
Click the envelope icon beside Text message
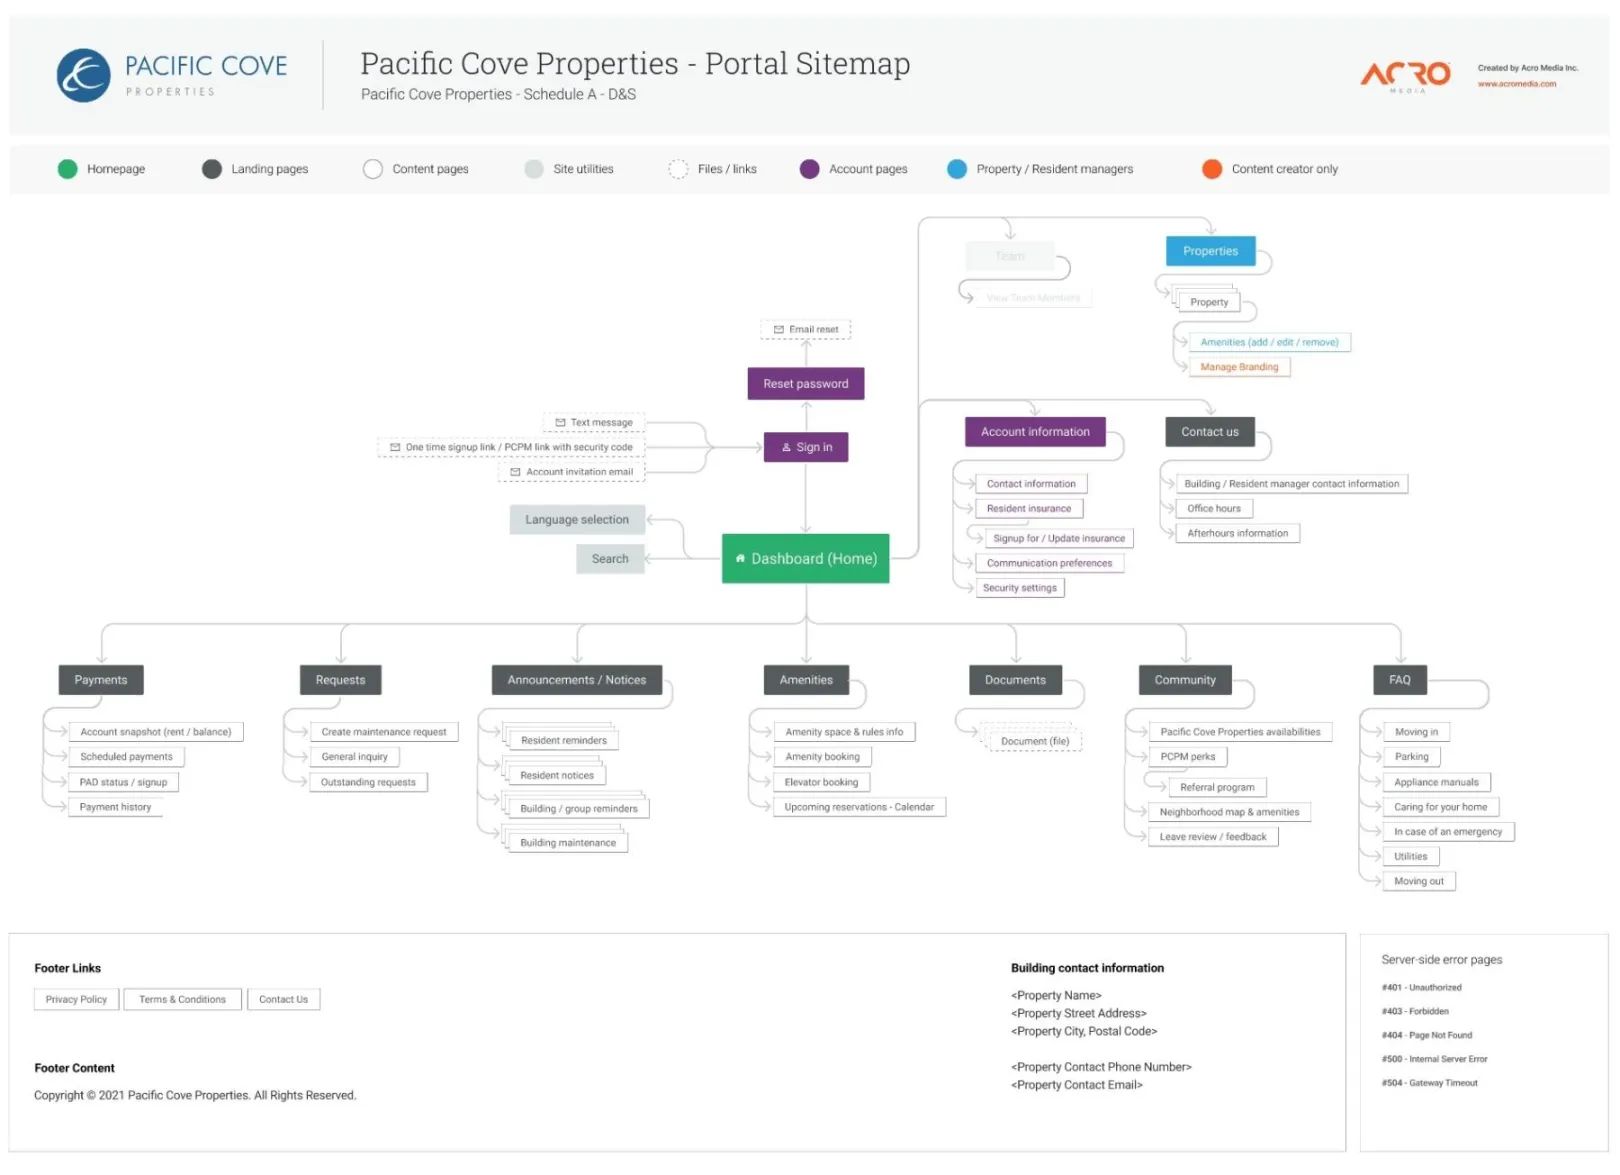[x=560, y=423]
